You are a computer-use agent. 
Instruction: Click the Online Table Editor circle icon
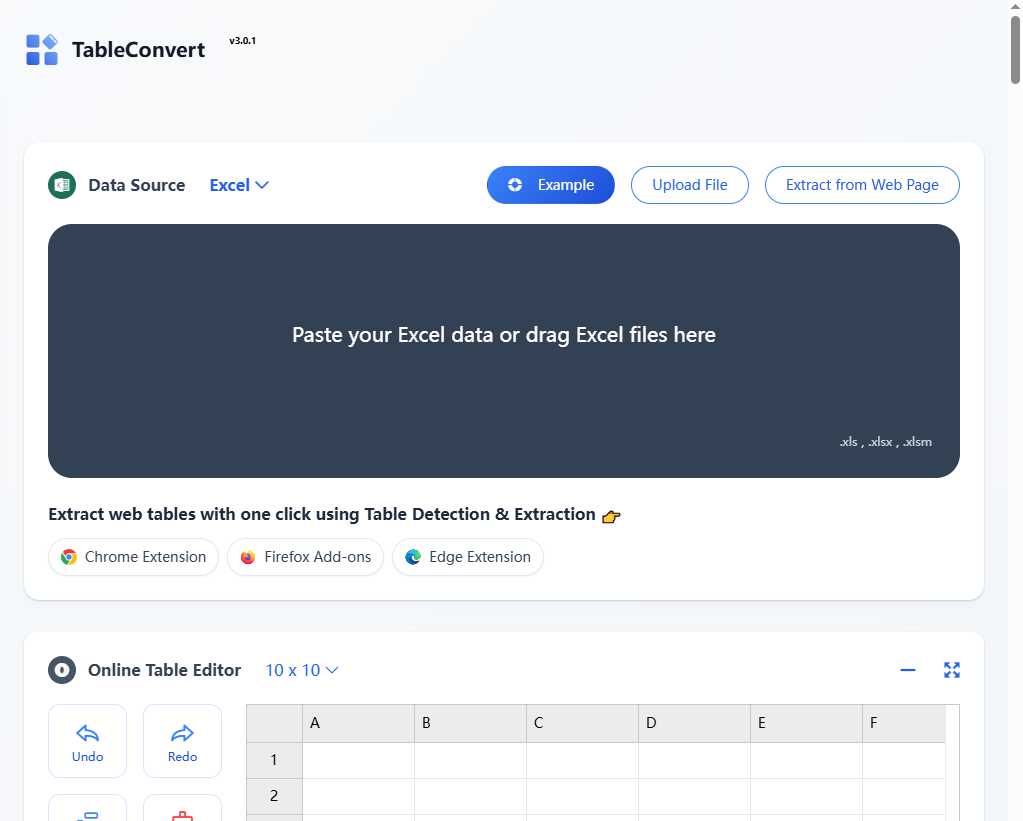coord(61,670)
